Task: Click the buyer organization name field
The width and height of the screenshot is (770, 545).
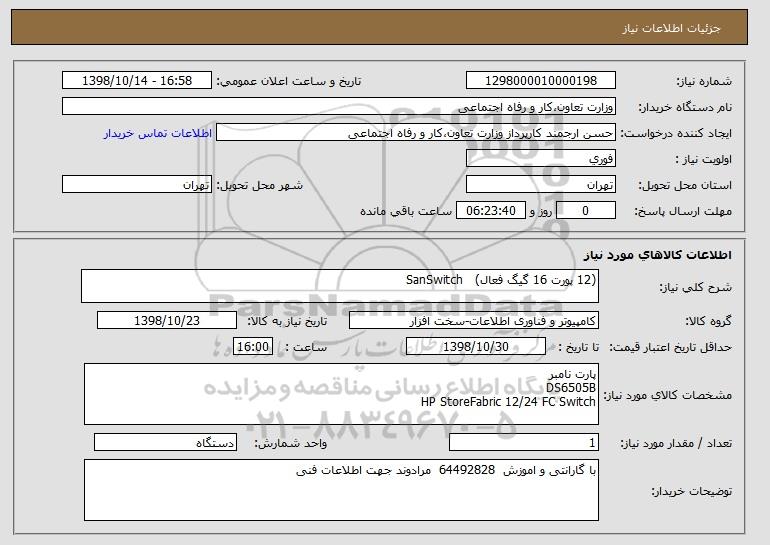Action: tap(339, 107)
